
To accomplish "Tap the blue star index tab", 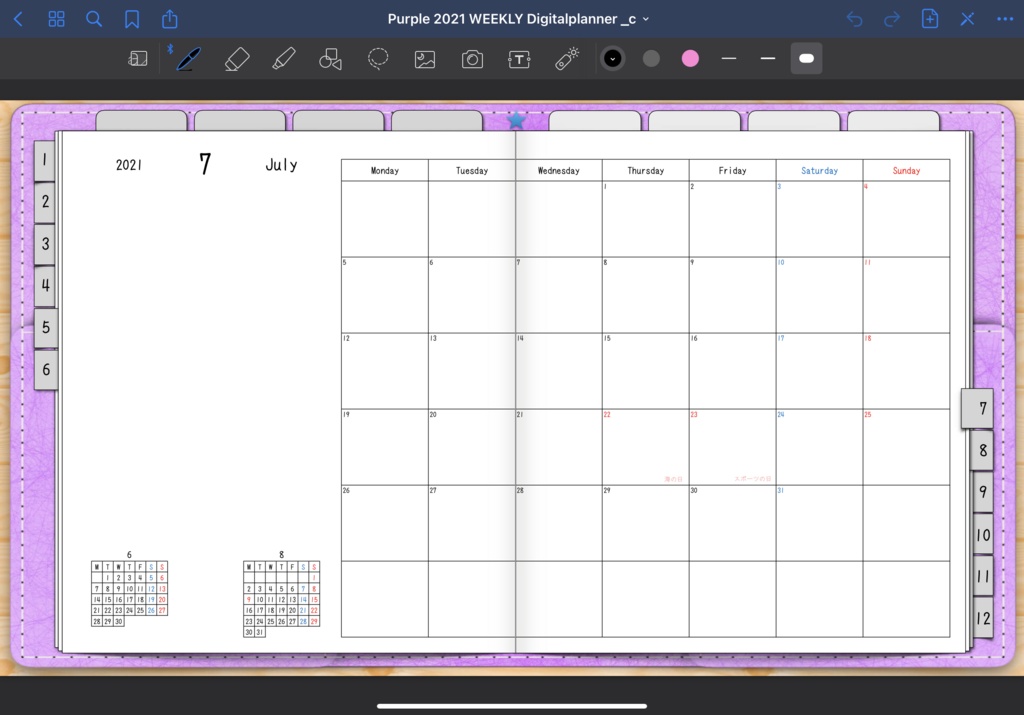I will point(516,120).
